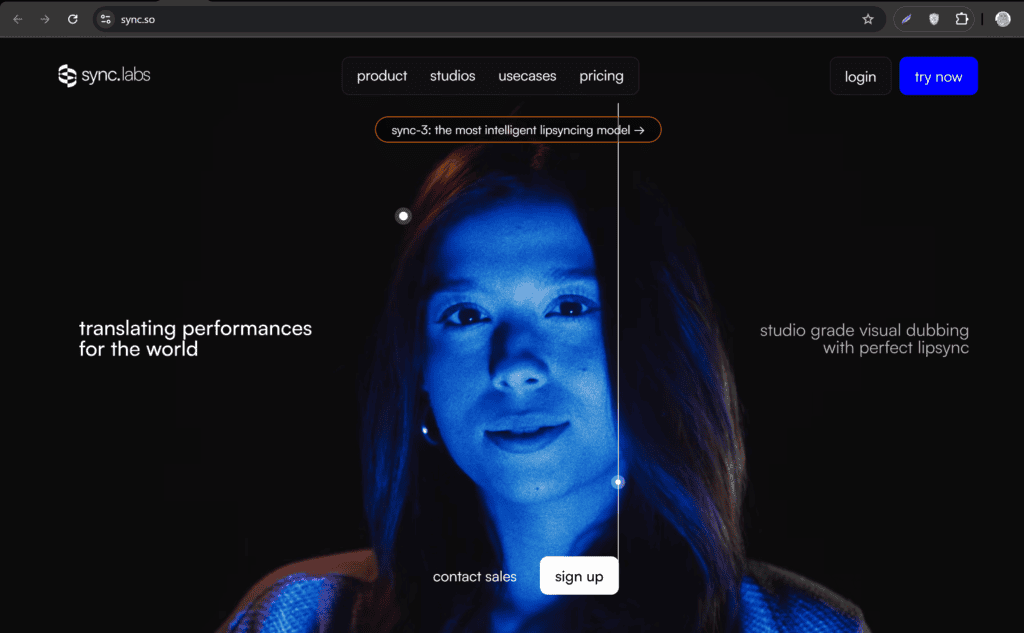Open the product menu
The width and height of the screenshot is (1024, 633).
point(382,76)
